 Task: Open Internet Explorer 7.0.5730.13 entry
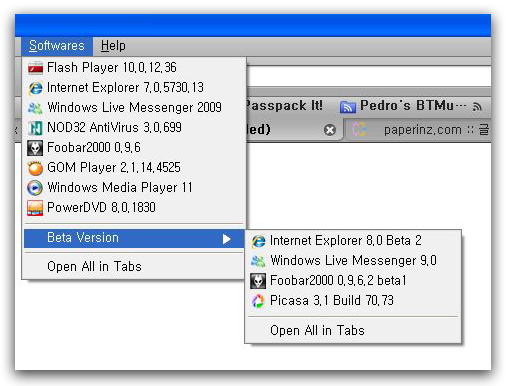pos(134,88)
